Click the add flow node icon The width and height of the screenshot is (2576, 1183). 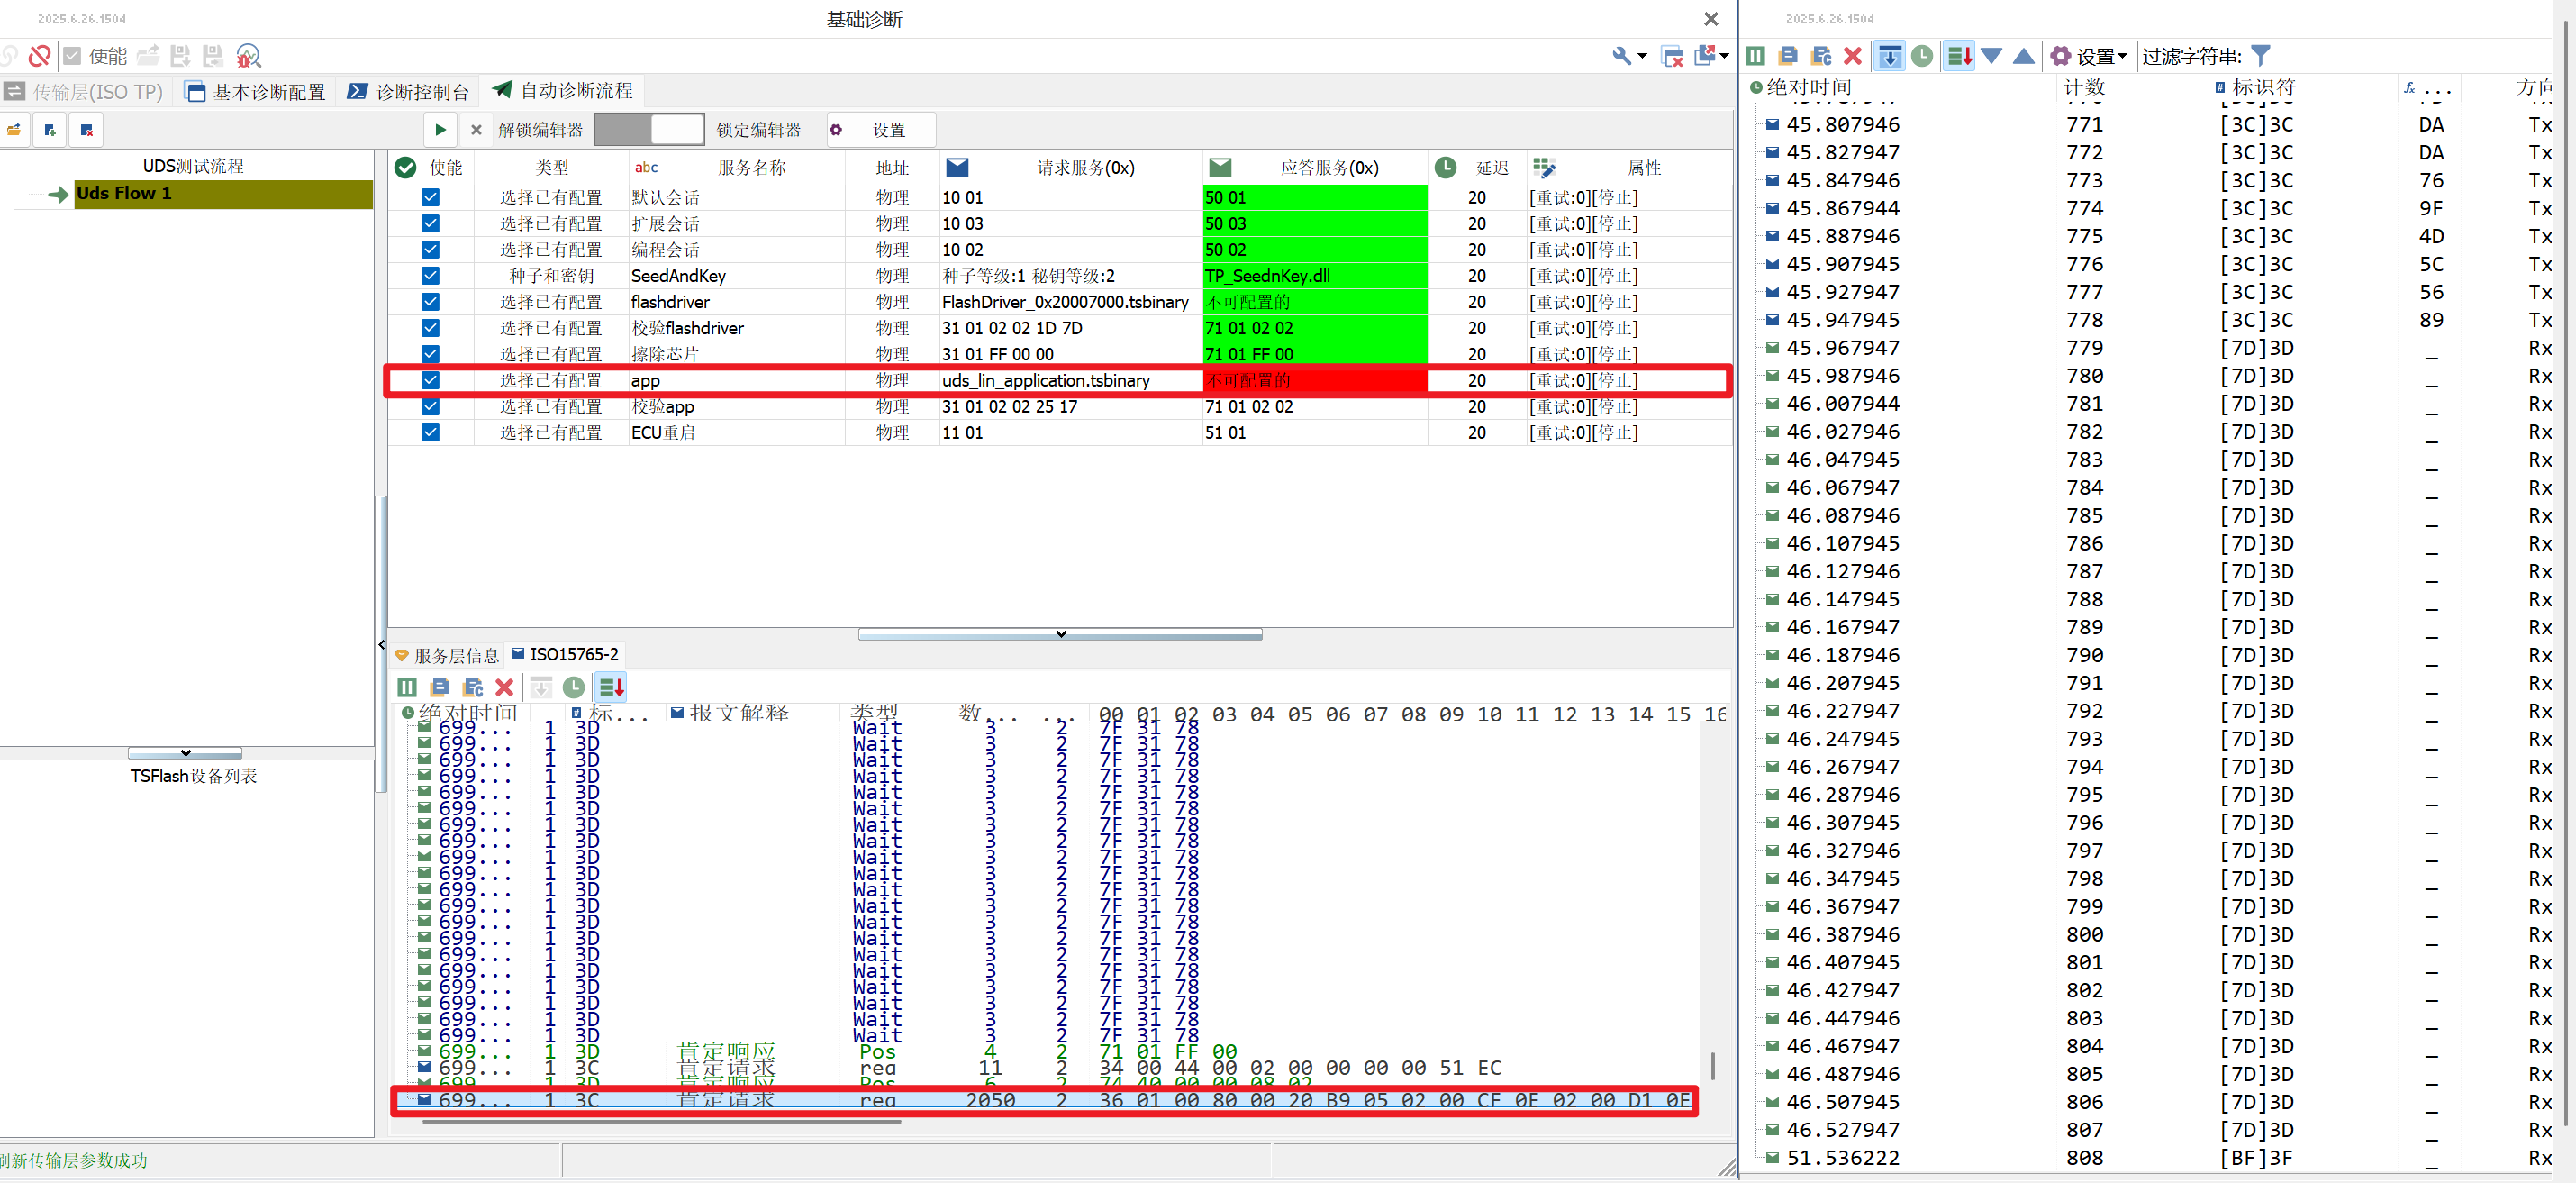(50, 130)
